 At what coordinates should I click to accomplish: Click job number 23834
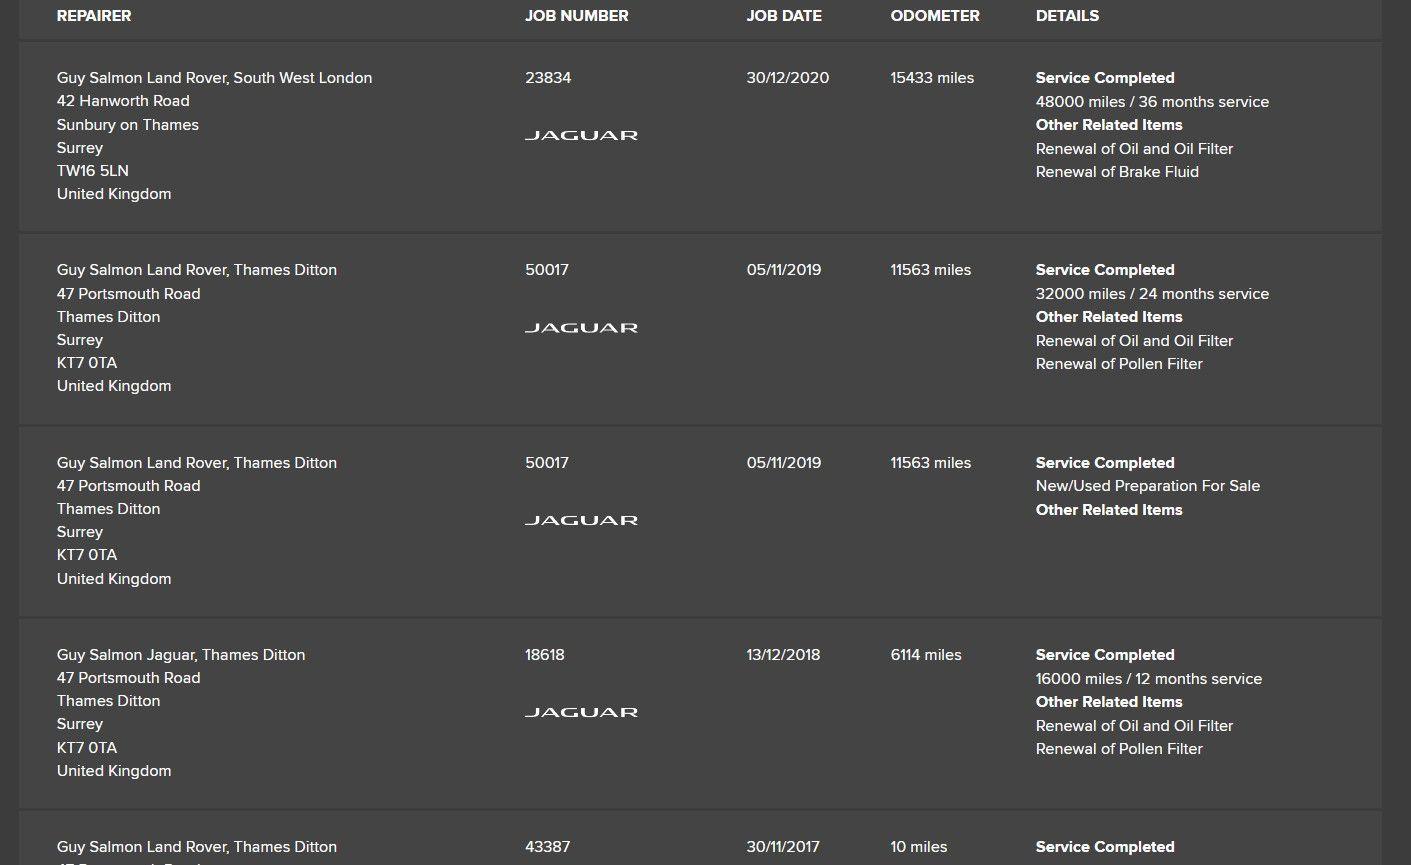pyautogui.click(x=548, y=78)
